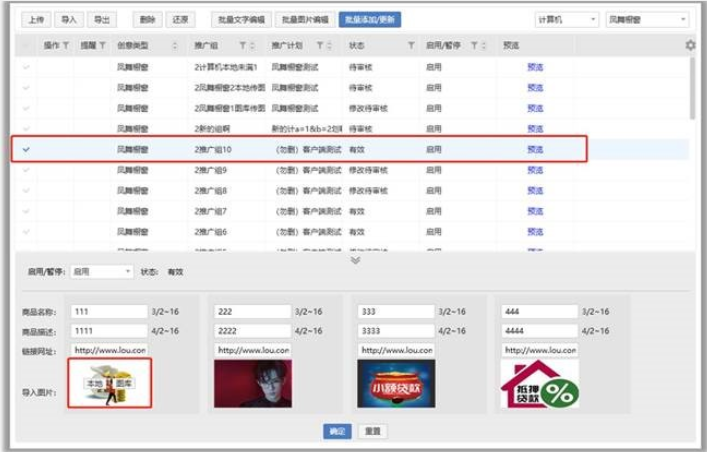
Task: Open 预览 link for row 2凤舞橱窗1图库待图
Action: (x=535, y=108)
